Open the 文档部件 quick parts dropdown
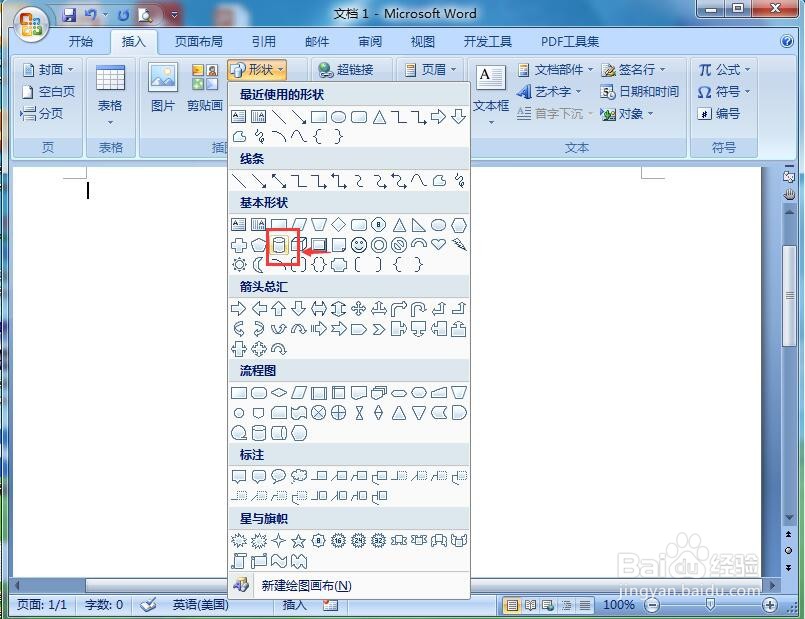This screenshot has width=805, height=619. (x=555, y=69)
